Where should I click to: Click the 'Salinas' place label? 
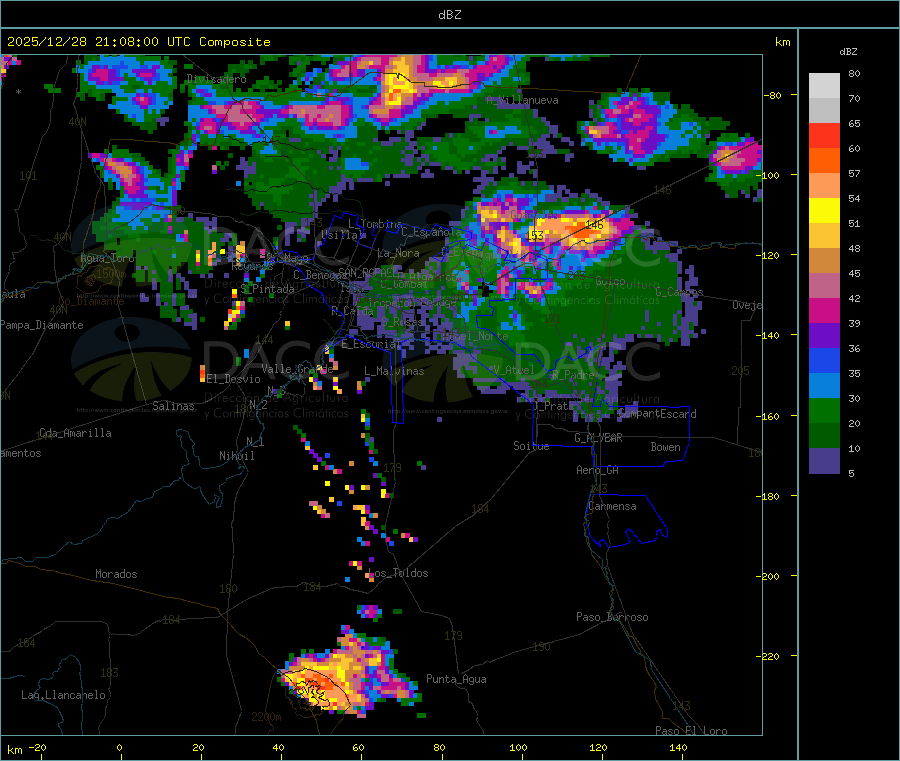tap(173, 406)
